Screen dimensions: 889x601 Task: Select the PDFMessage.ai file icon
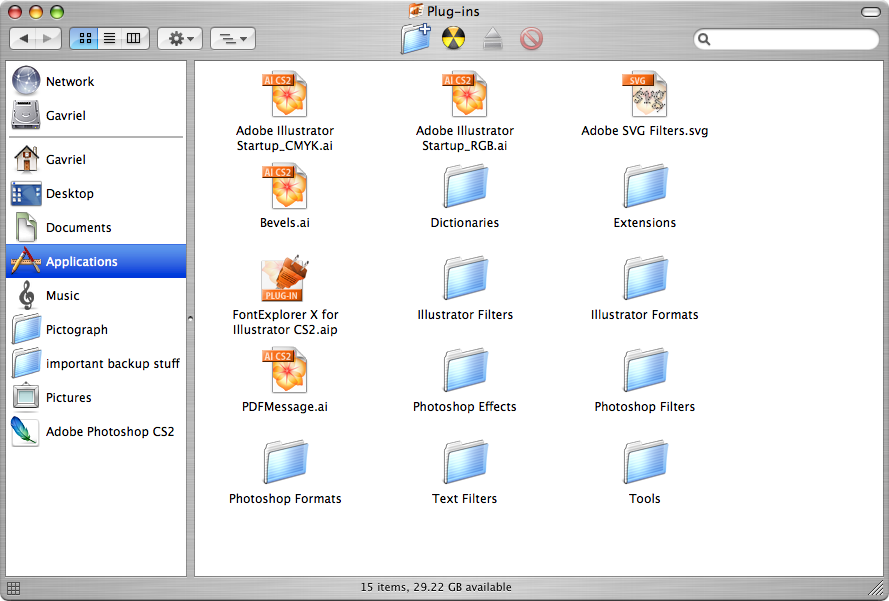pos(285,370)
